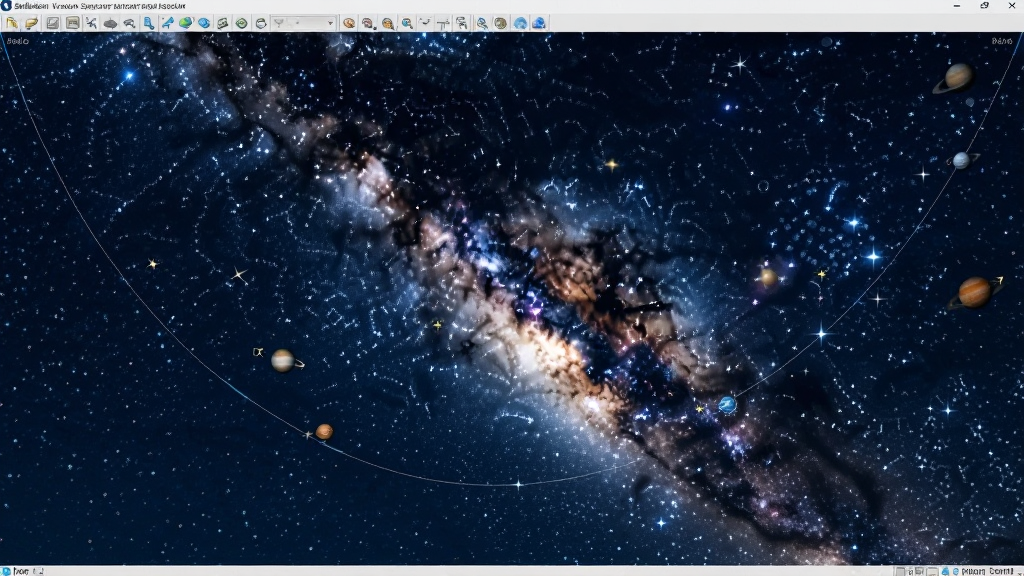Click the gray square edit toolbar icon
Image resolution: width=1024 pixels, height=576 pixels.
[x=52, y=23]
